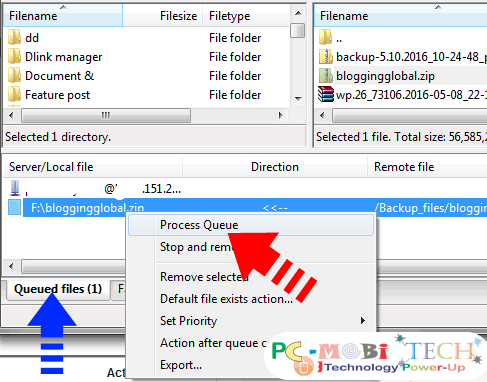Select the Document & folder name
The image size is (487, 382).
tap(59, 76)
